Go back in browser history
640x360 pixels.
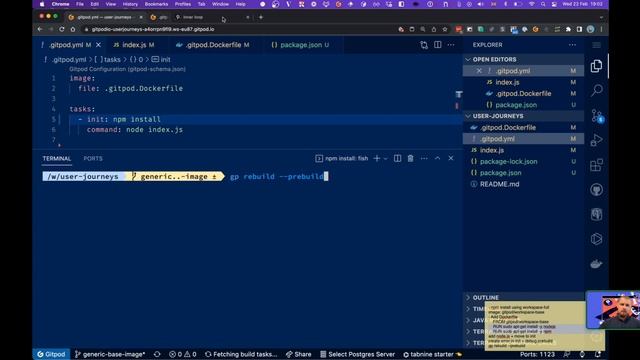(40, 29)
